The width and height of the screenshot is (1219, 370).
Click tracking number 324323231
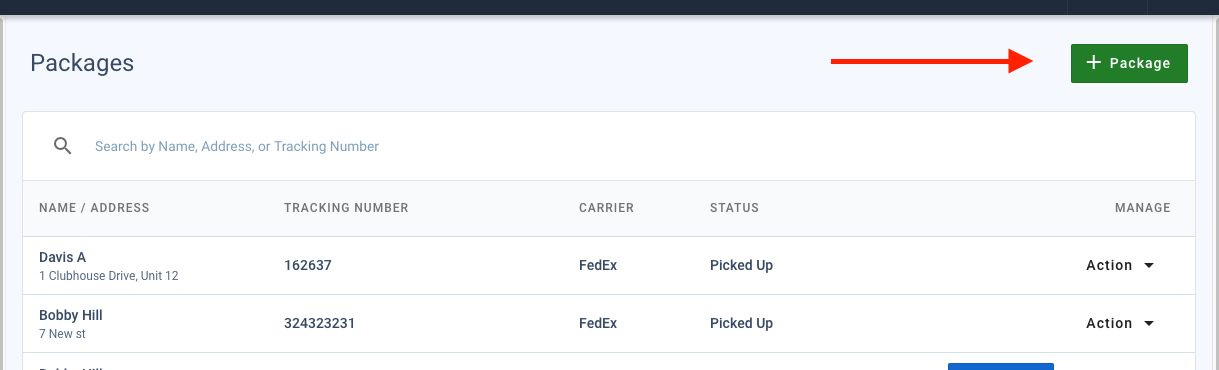[x=319, y=324]
